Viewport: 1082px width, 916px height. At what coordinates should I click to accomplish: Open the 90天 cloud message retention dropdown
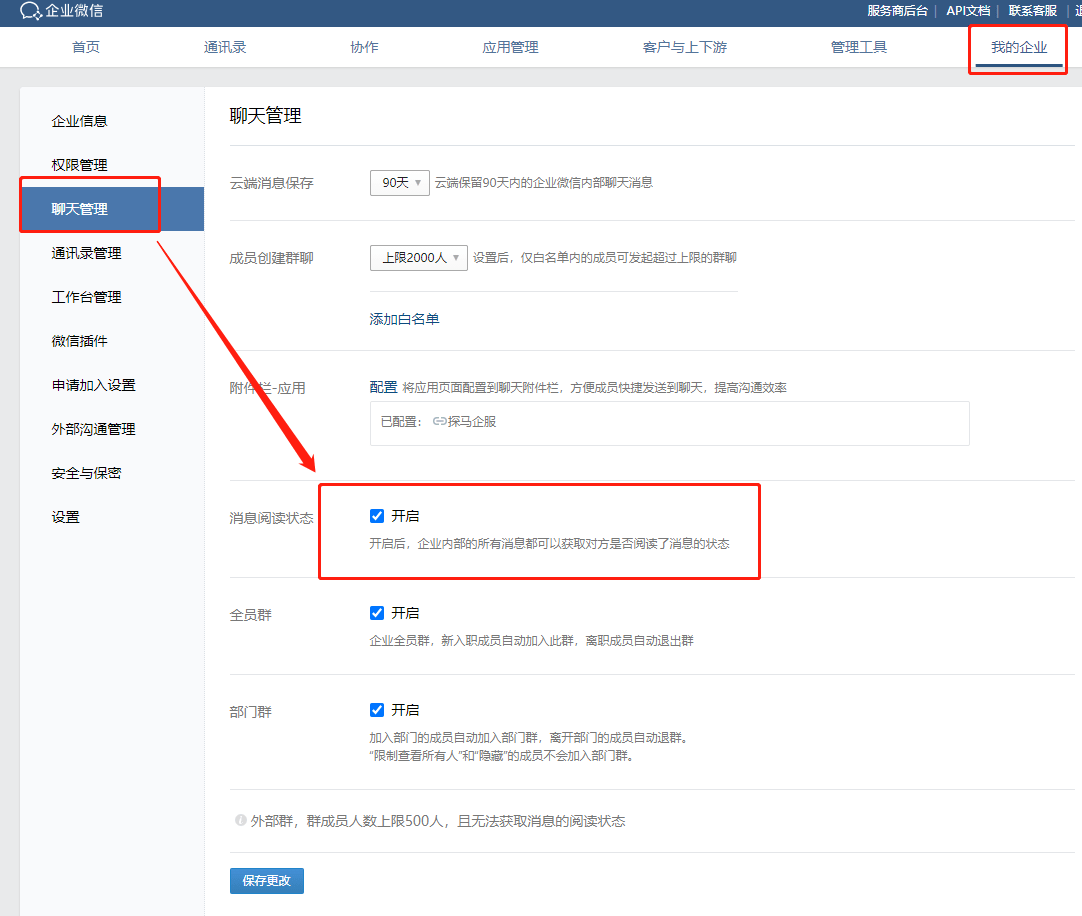click(400, 183)
